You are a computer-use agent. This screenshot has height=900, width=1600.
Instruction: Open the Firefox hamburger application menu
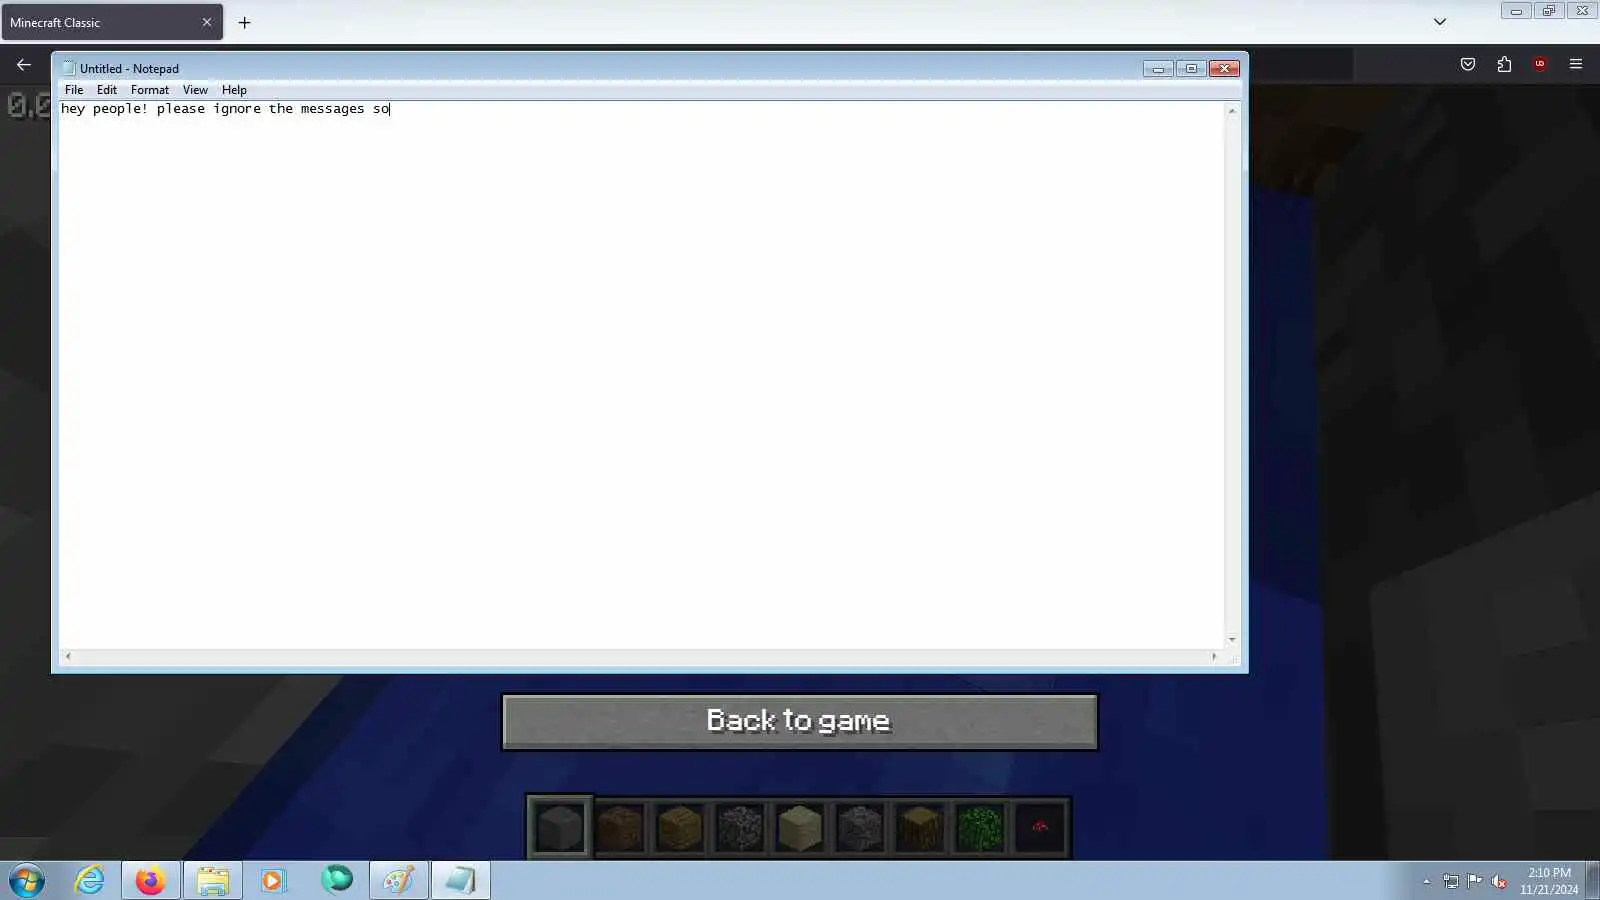click(1576, 64)
